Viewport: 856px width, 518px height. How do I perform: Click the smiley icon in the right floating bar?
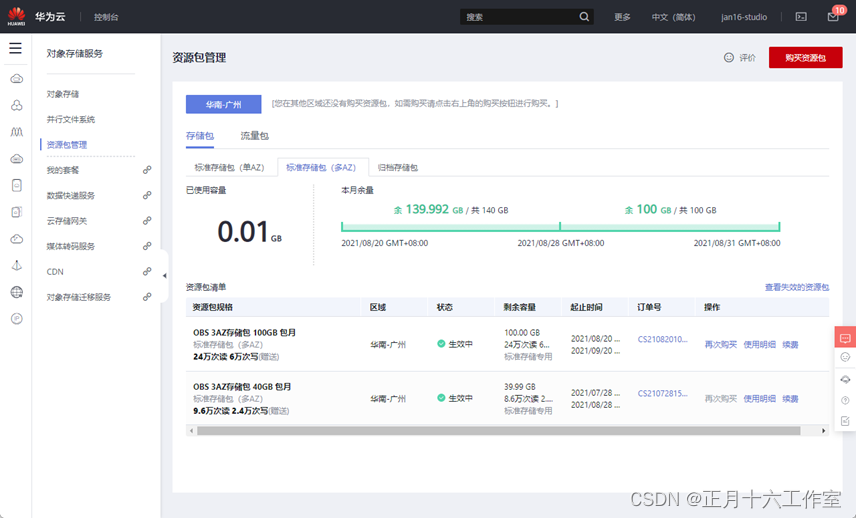point(845,357)
